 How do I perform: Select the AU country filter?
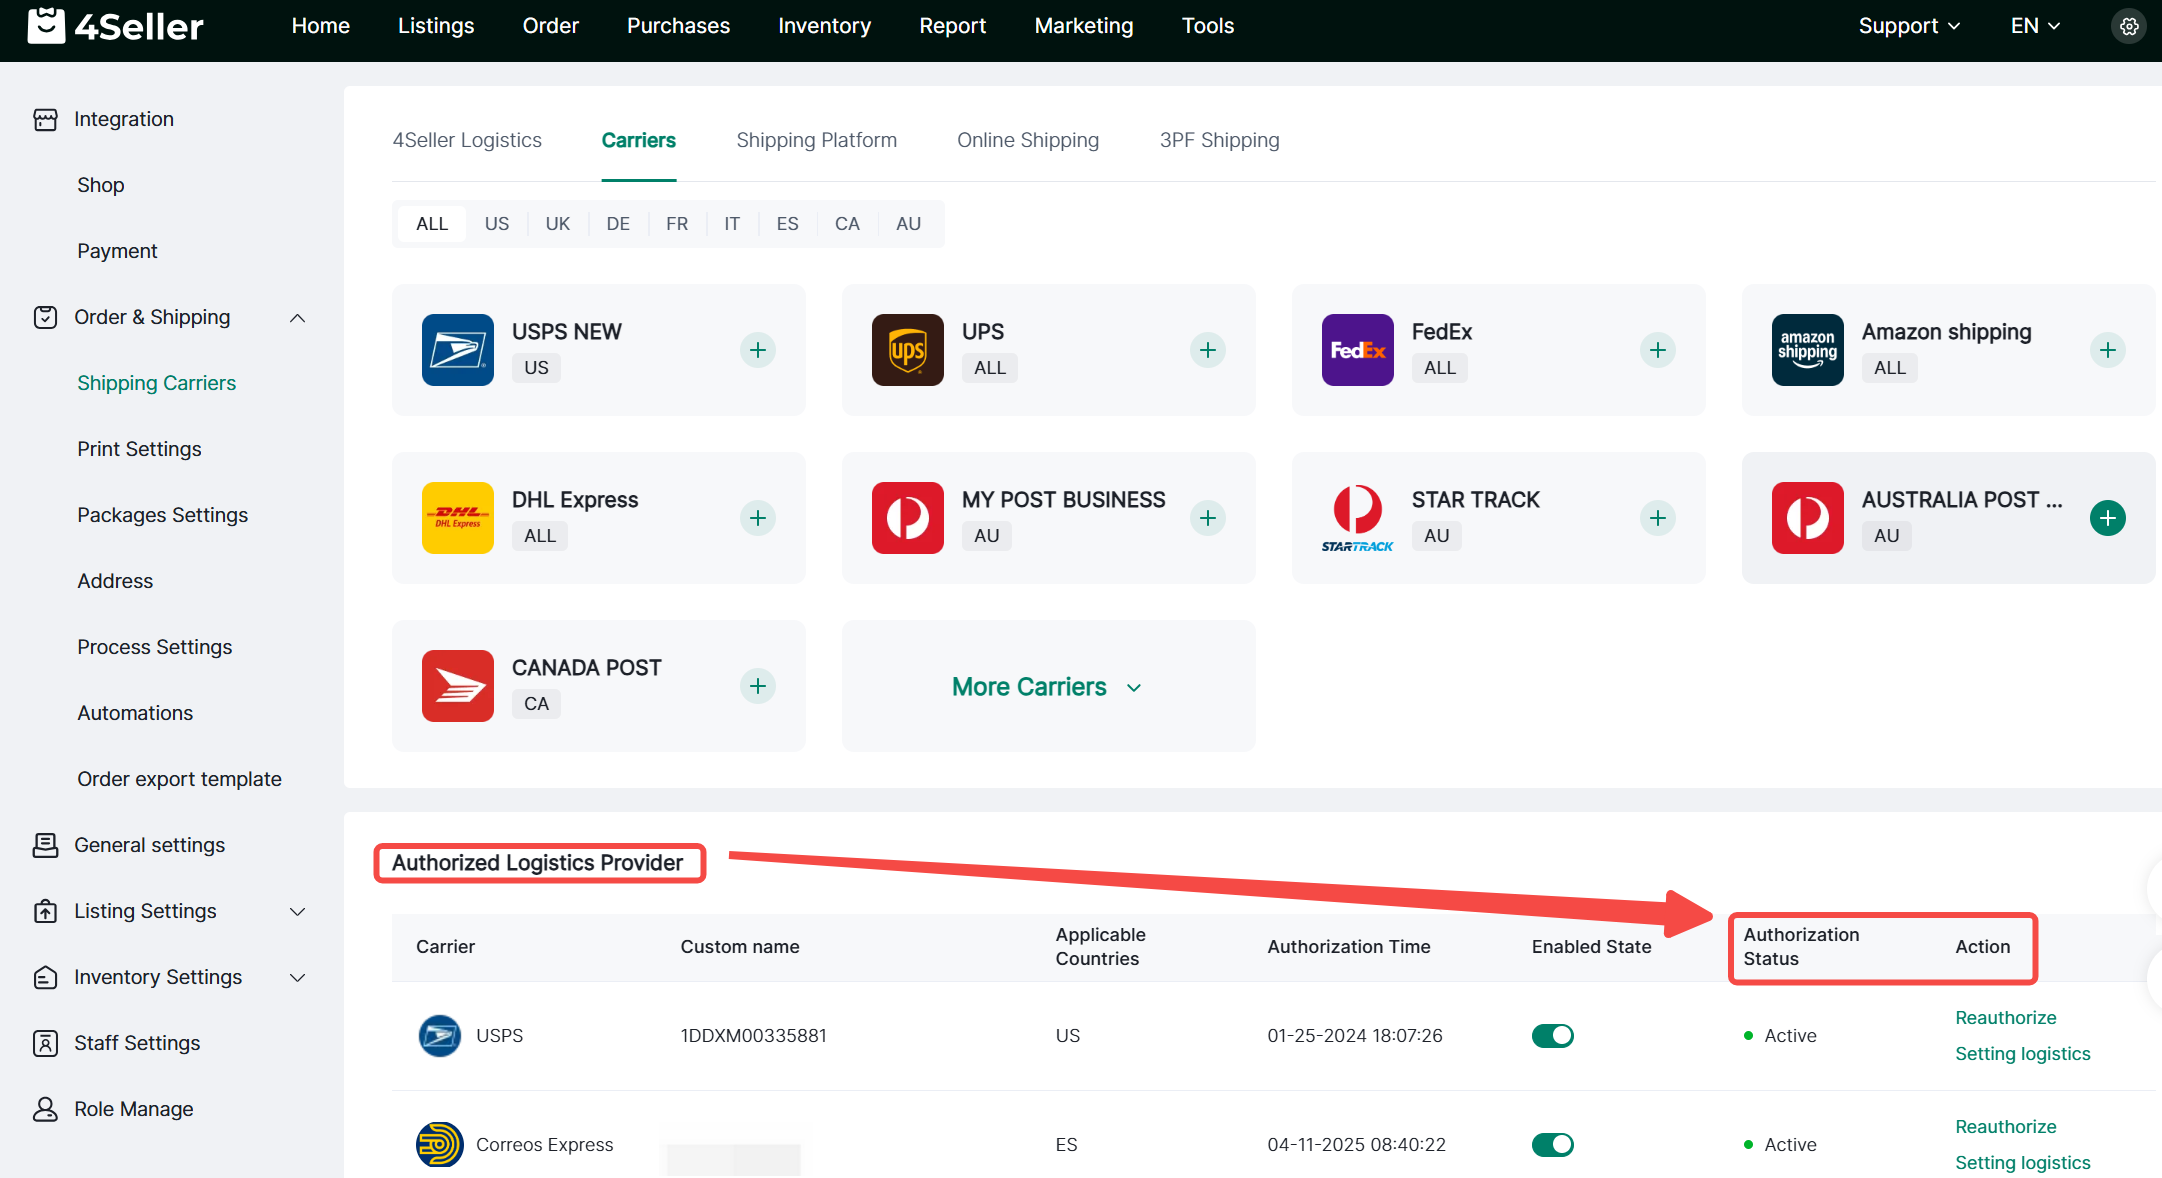point(908,224)
